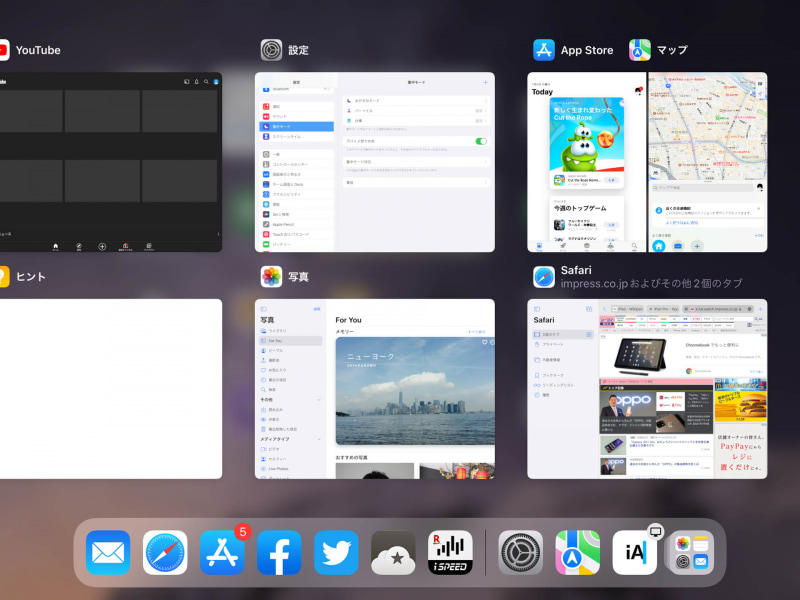The height and width of the screenshot is (600, 800).
Task: Tap YouTube home tab icon in the card
Action: tap(56, 247)
